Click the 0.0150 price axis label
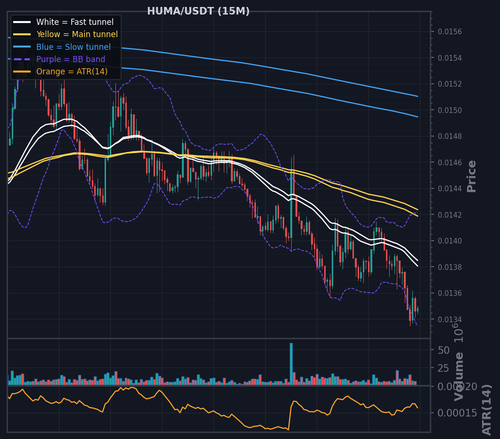Image resolution: width=500 pixels, height=439 pixels. [450, 110]
